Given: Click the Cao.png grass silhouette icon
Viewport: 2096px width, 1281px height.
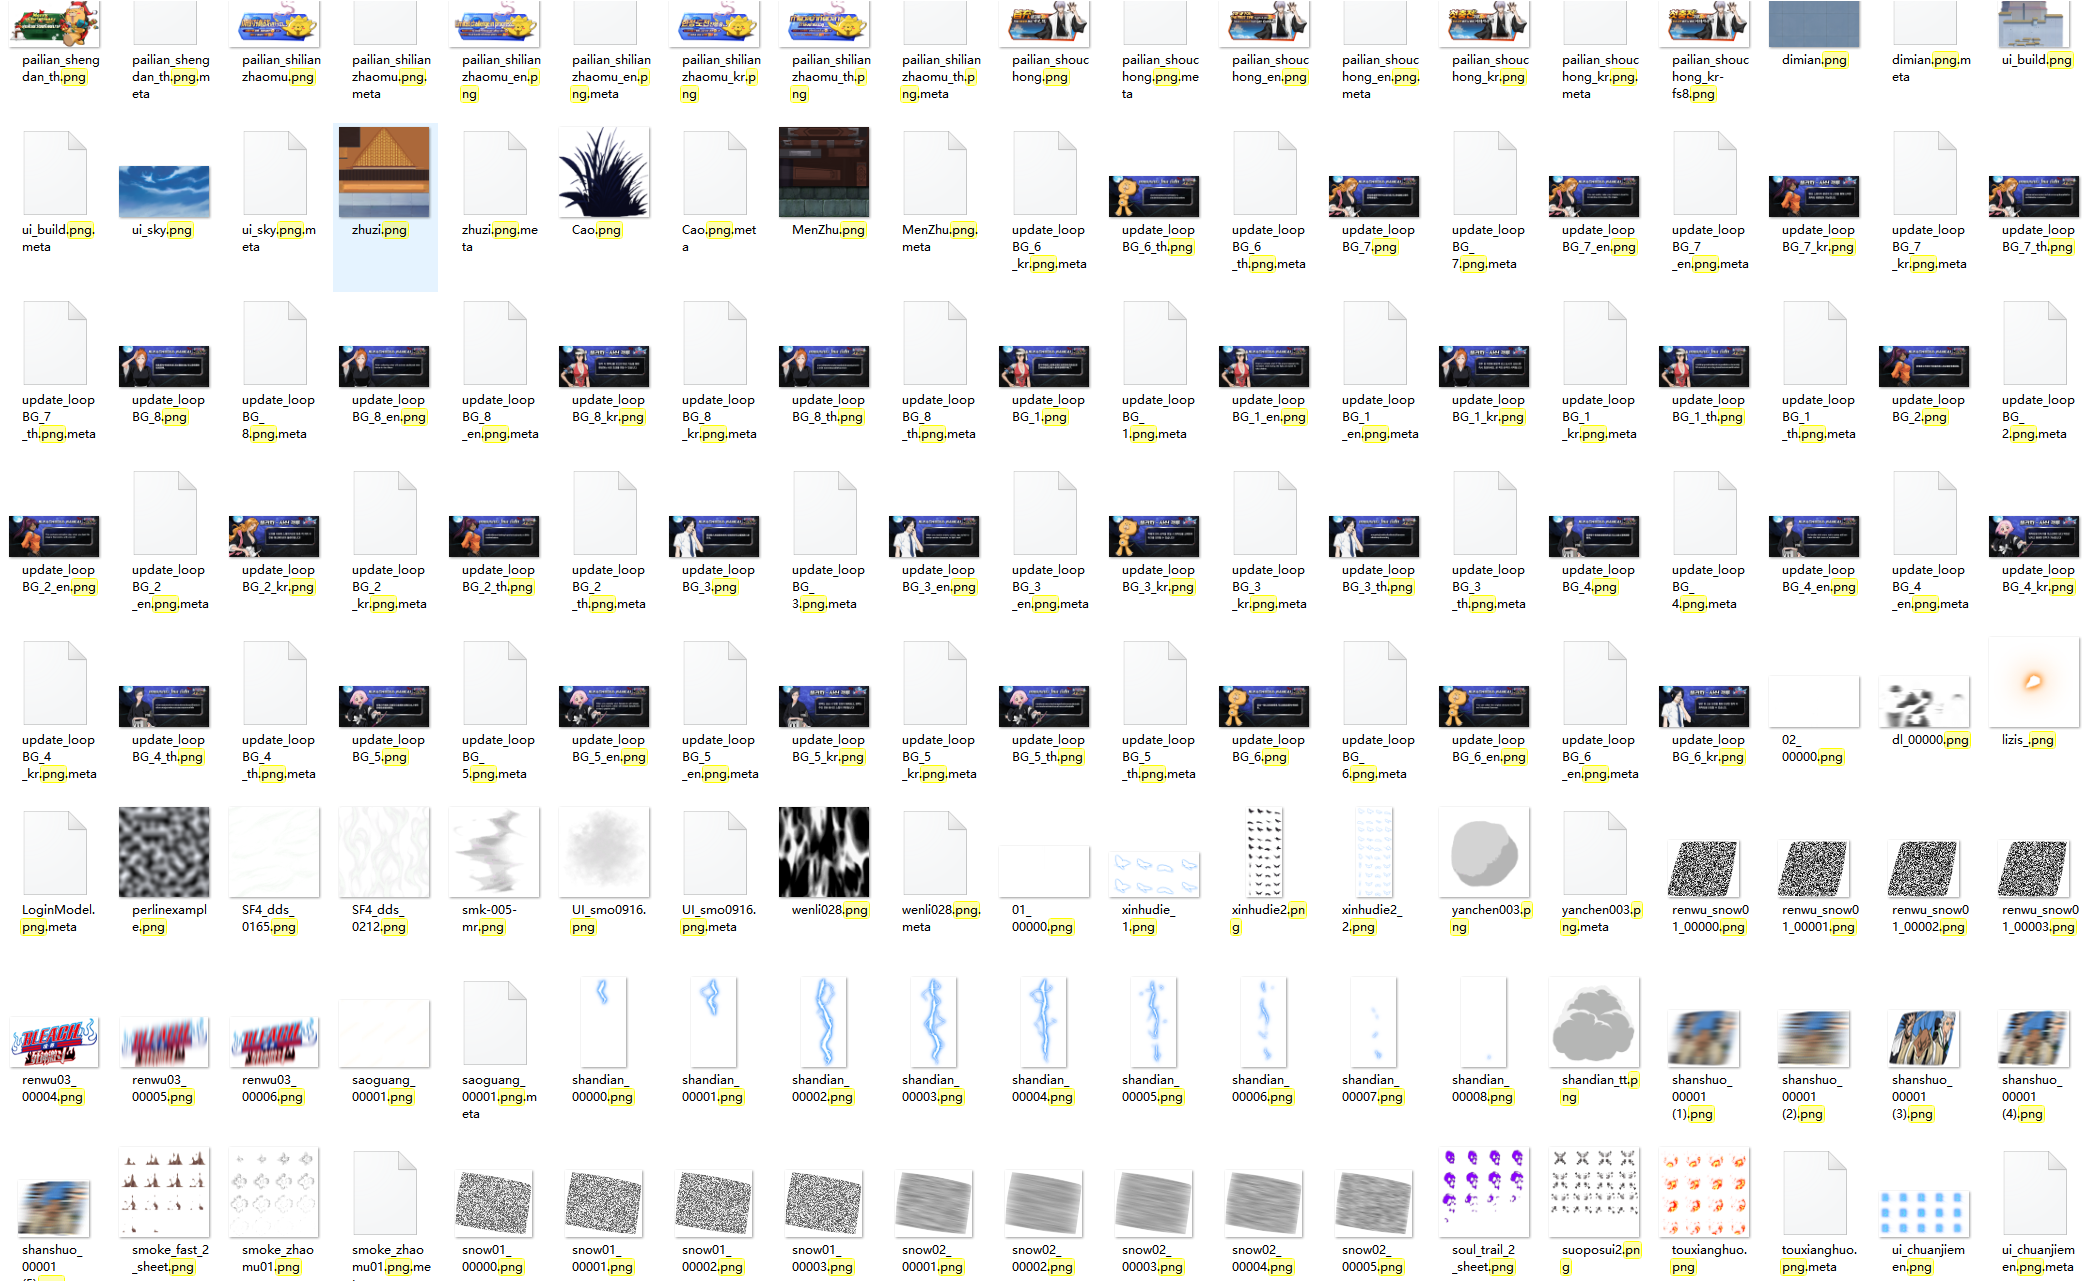Looking at the screenshot, I should tap(604, 173).
